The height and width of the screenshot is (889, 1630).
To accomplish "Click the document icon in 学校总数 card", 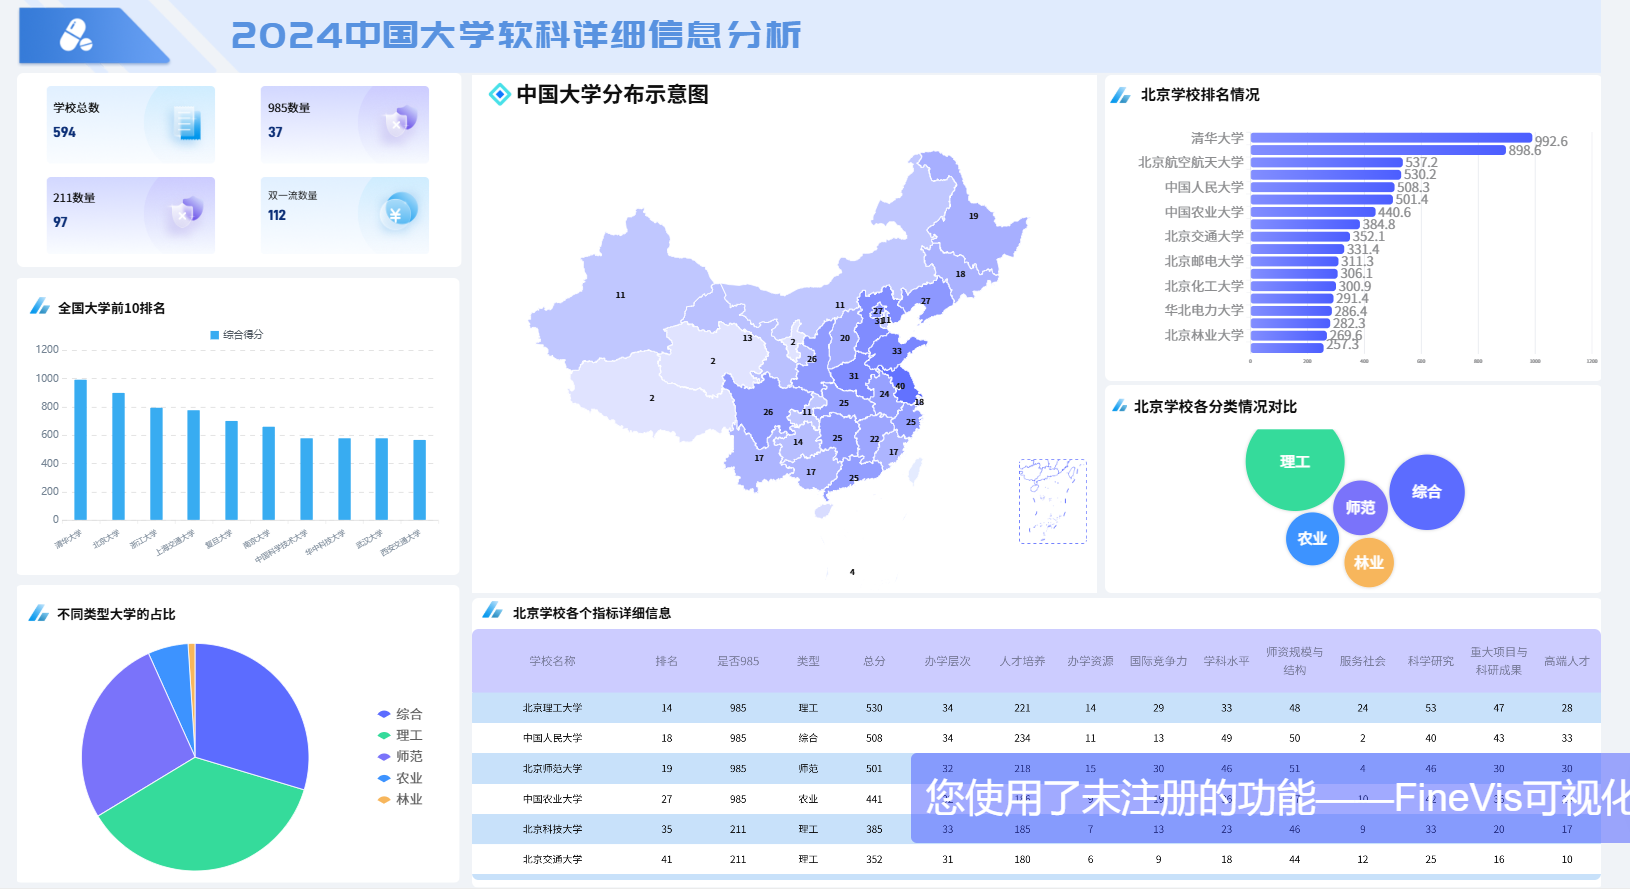I will [x=186, y=123].
